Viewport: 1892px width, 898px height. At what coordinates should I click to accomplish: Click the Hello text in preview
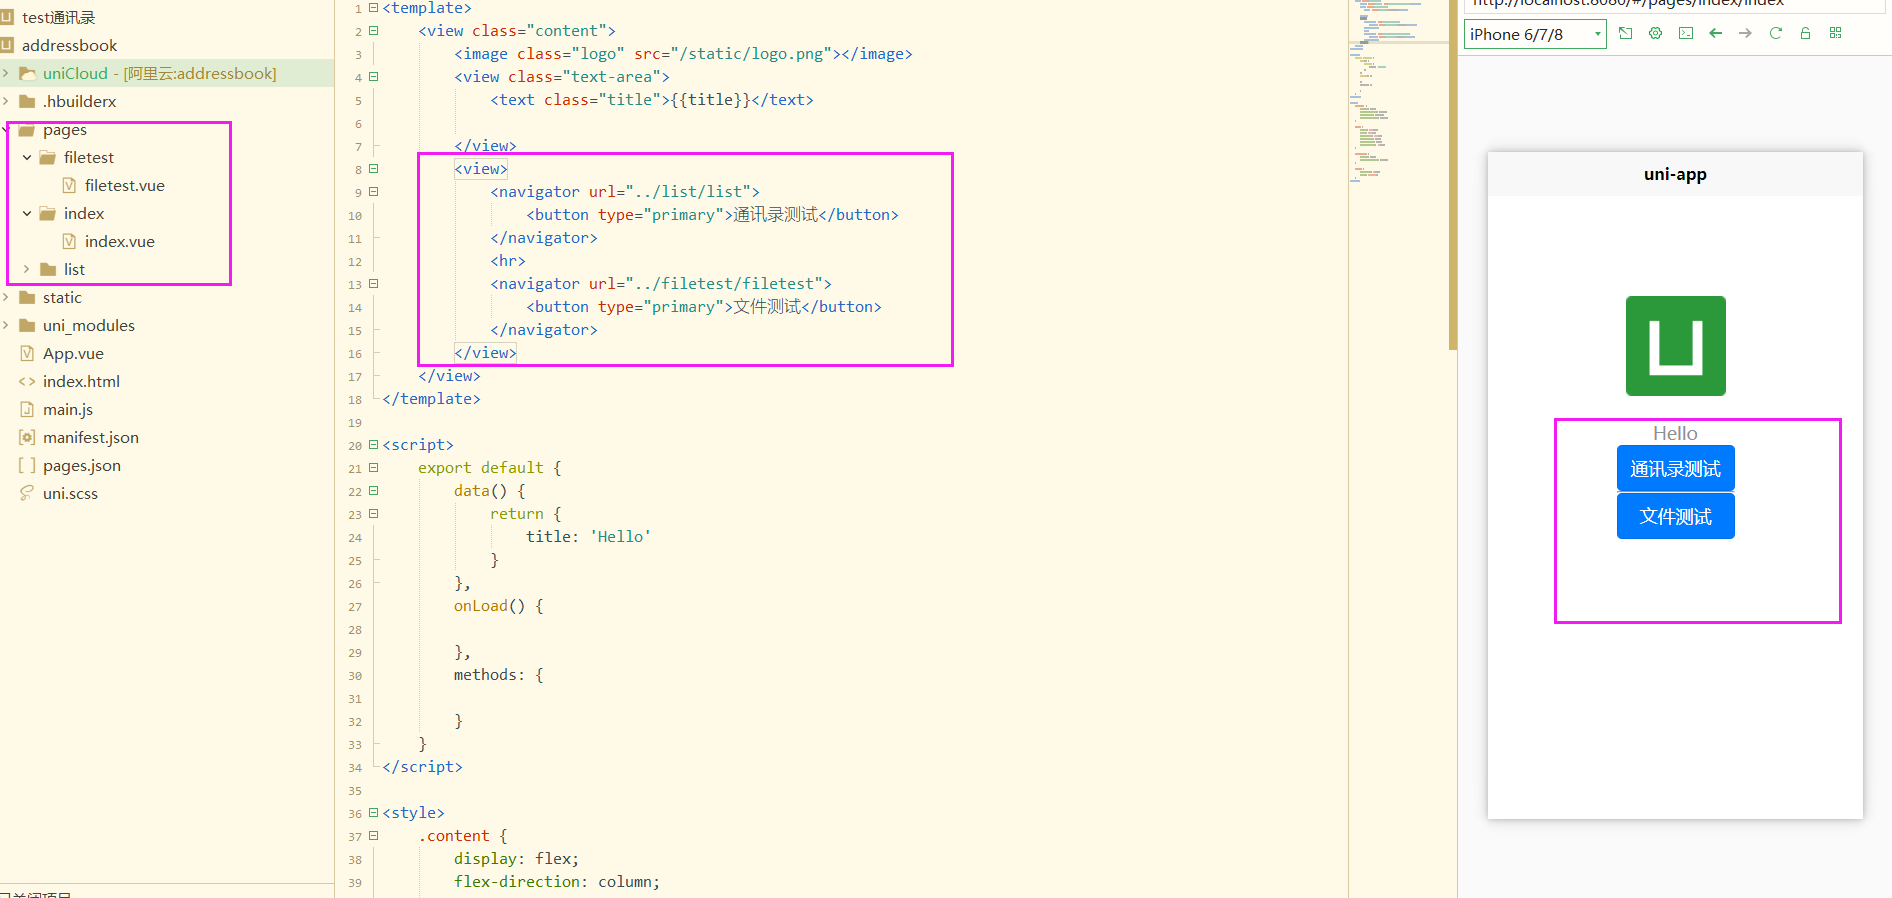click(x=1675, y=433)
